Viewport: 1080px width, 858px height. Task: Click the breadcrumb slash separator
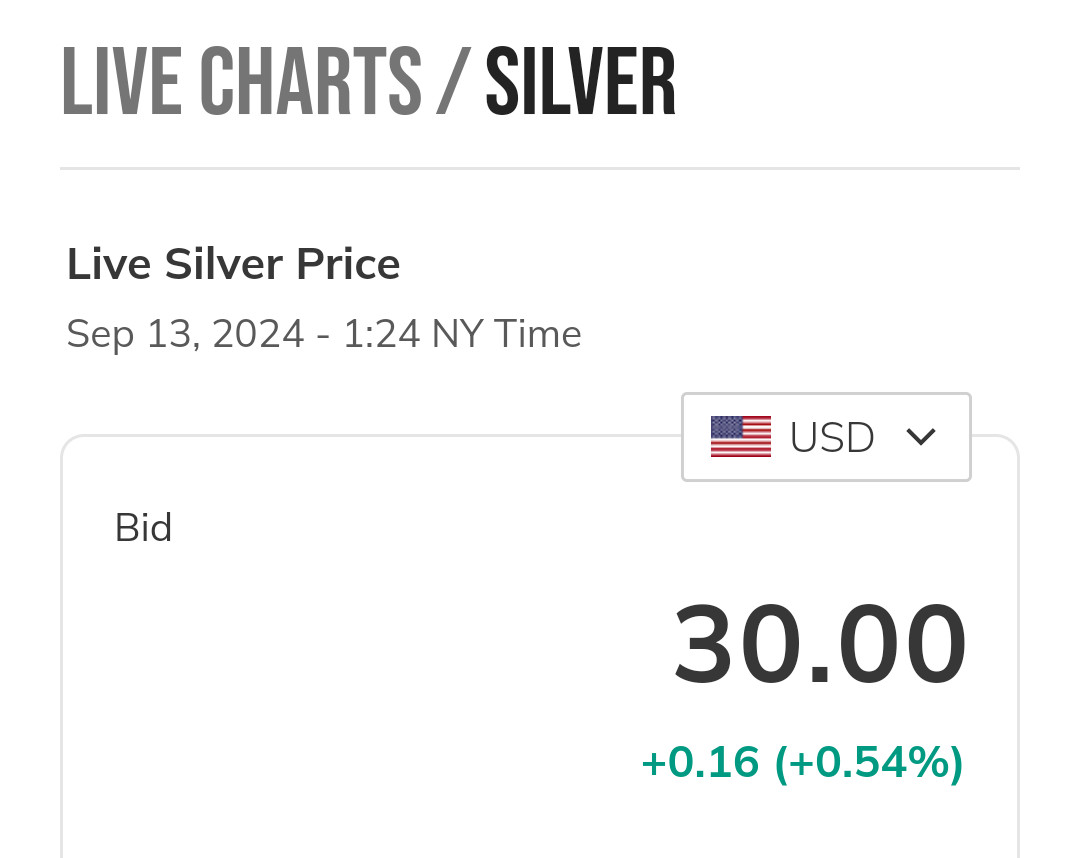point(452,82)
